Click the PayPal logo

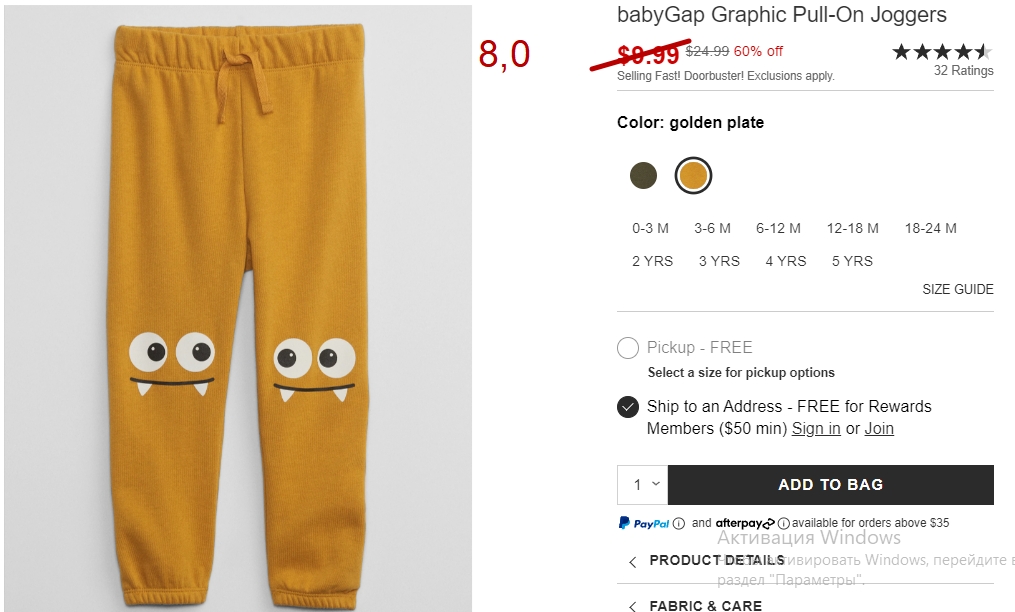[x=643, y=523]
